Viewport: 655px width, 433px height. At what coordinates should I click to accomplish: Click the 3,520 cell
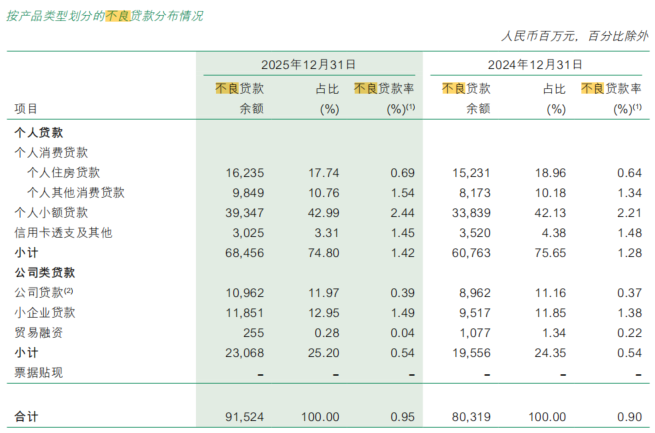pos(475,233)
